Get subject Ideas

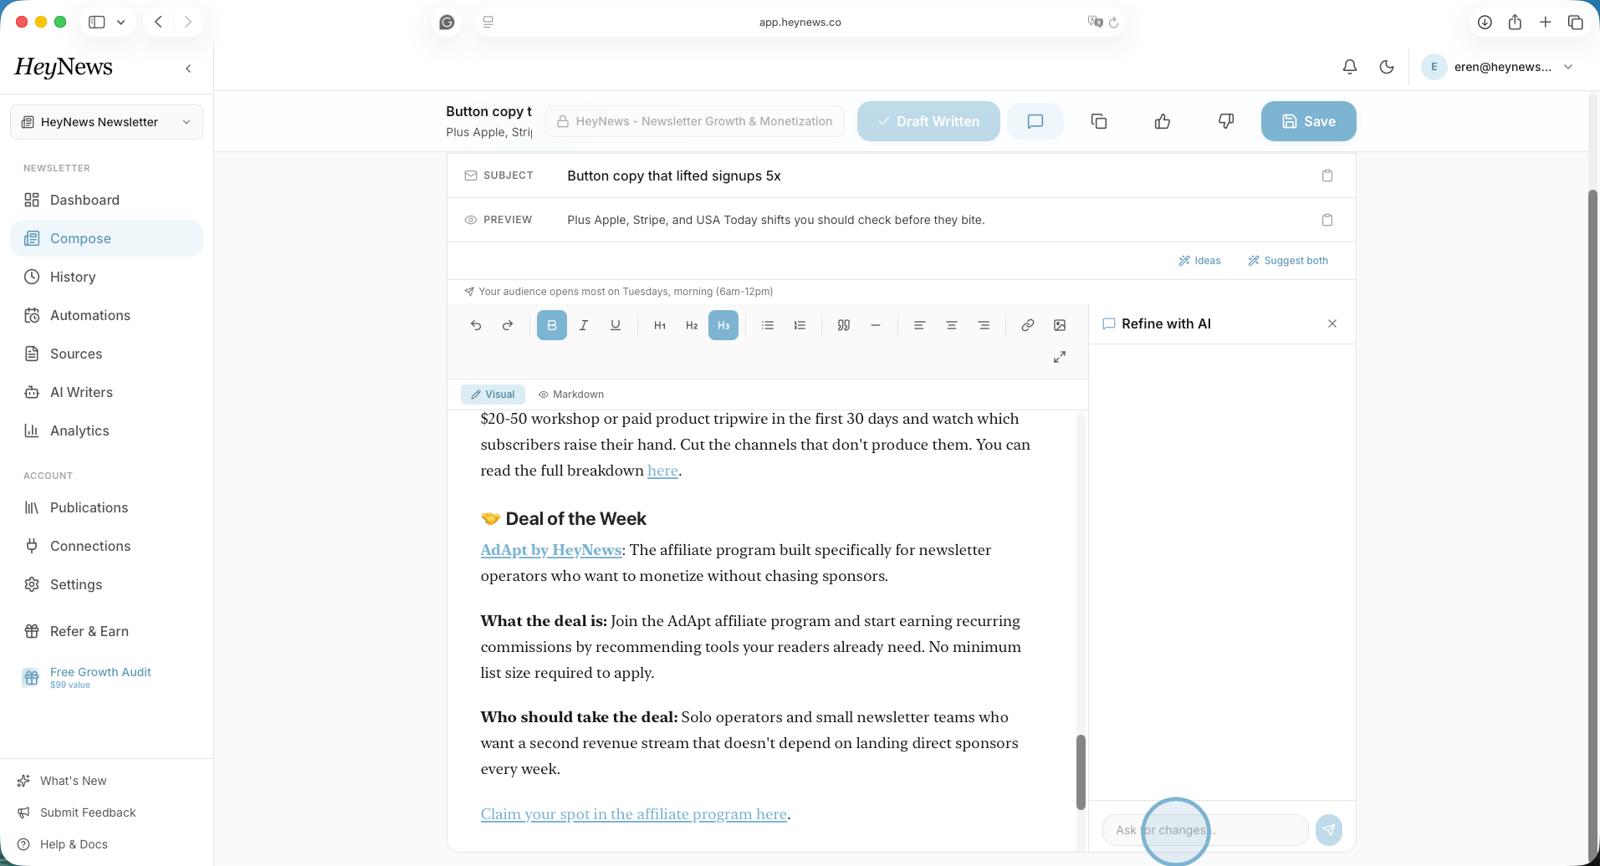pyautogui.click(x=1200, y=261)
